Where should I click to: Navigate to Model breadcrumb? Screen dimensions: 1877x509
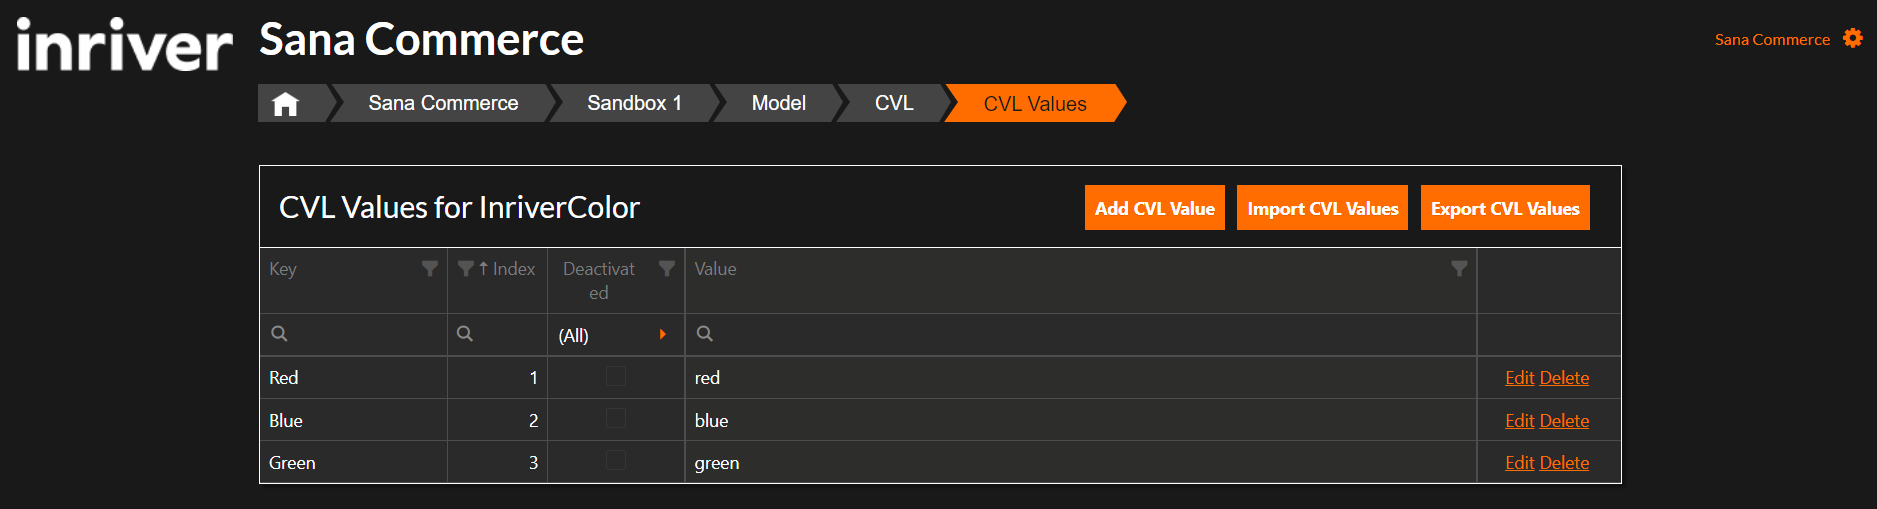coord(779,103)
